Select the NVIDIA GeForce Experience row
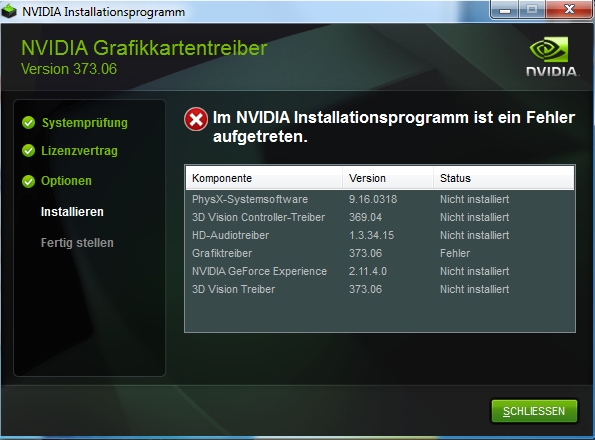Viewport: 595px width, 440px height. pyautogui.click(x=380, y=271)
